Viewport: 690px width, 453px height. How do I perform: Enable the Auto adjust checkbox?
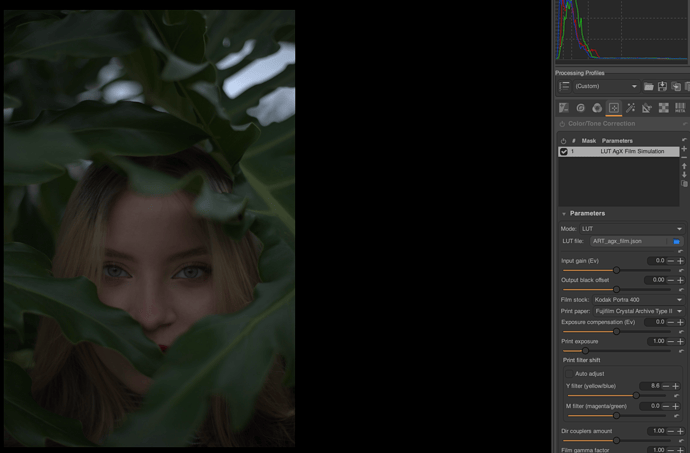pyautogui.click(x=569, y=374)
